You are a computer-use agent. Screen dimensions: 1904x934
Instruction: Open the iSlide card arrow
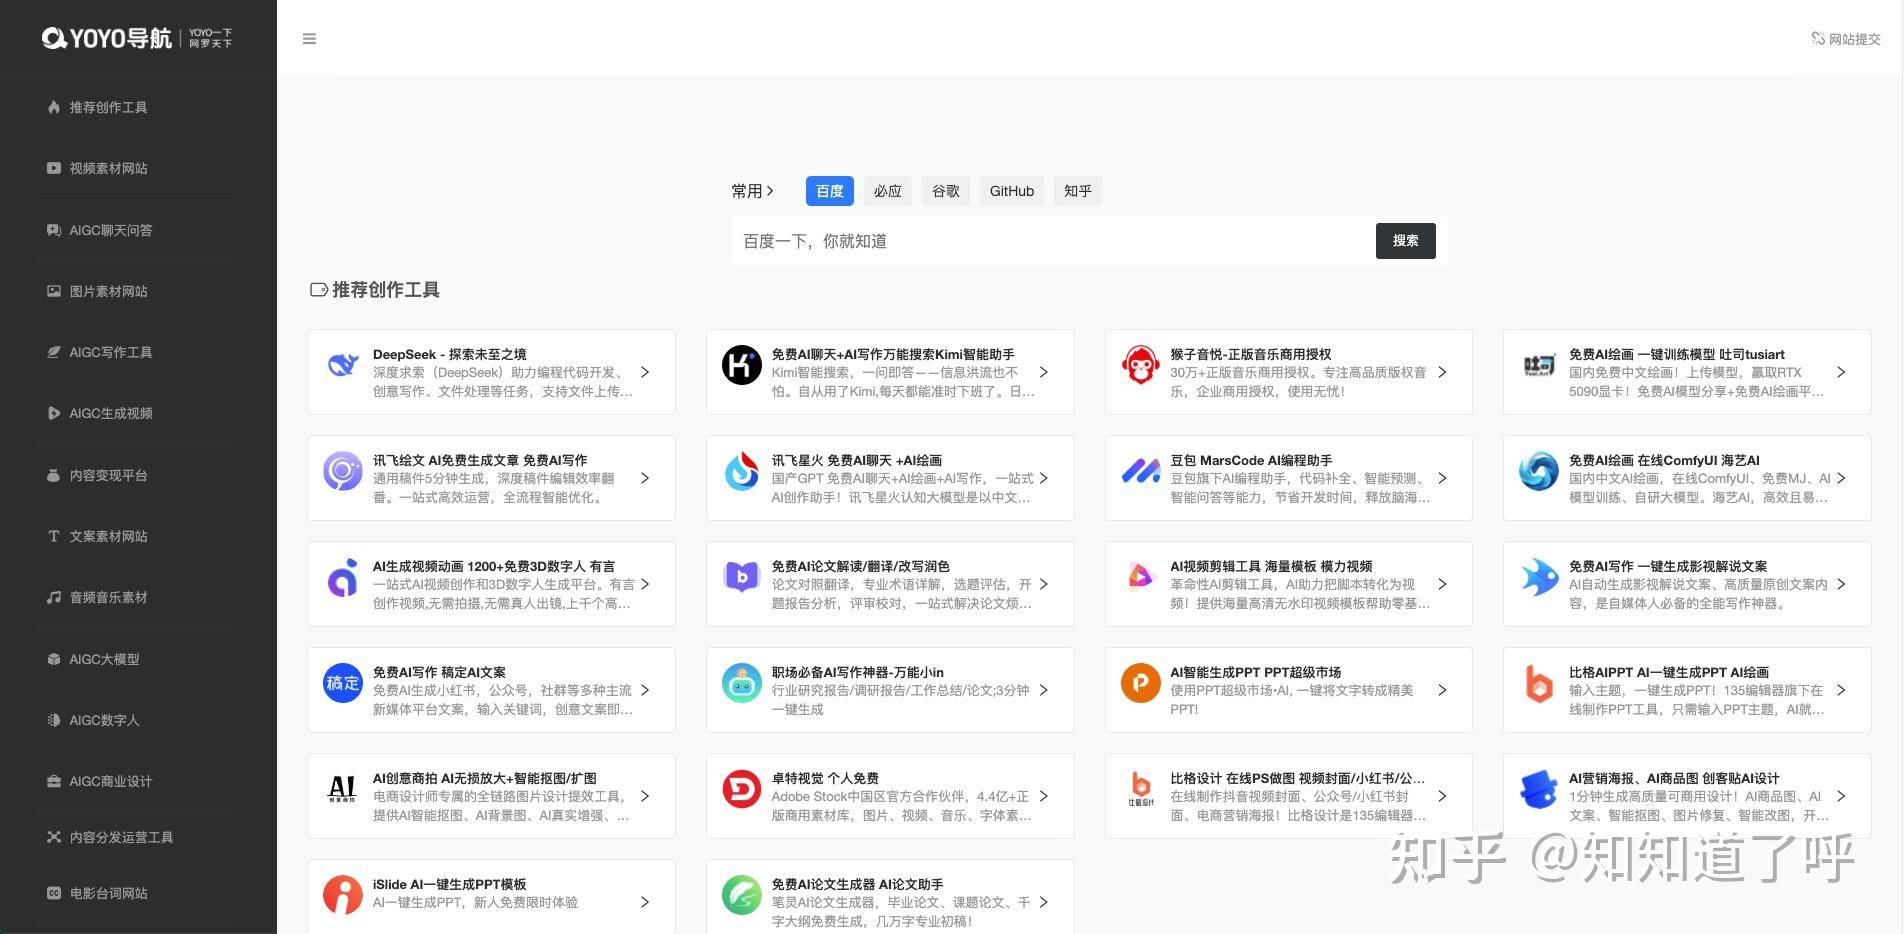645,902
